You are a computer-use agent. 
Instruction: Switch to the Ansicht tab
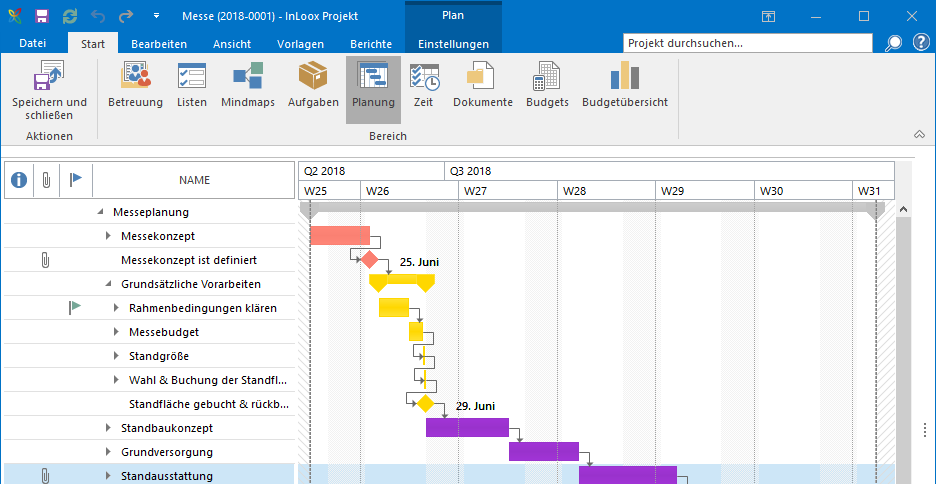(x=232, y=44)
